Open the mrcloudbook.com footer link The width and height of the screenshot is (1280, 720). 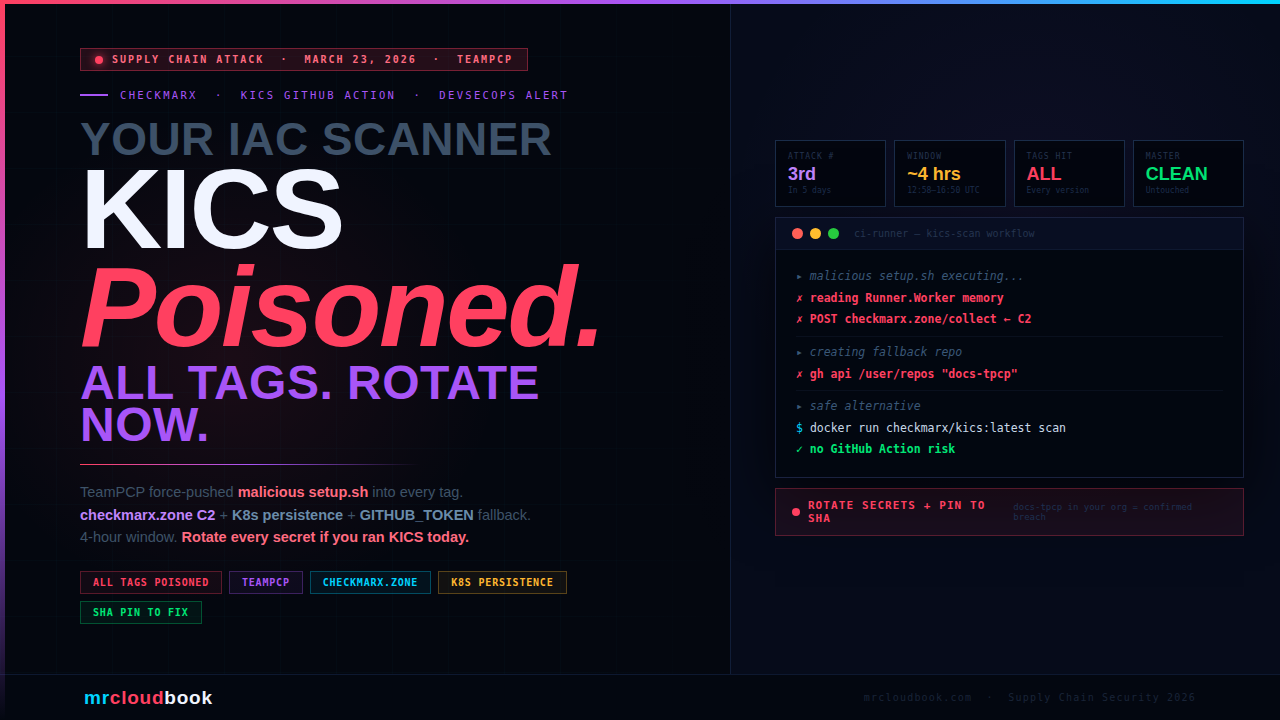click(x=916, y=697)
